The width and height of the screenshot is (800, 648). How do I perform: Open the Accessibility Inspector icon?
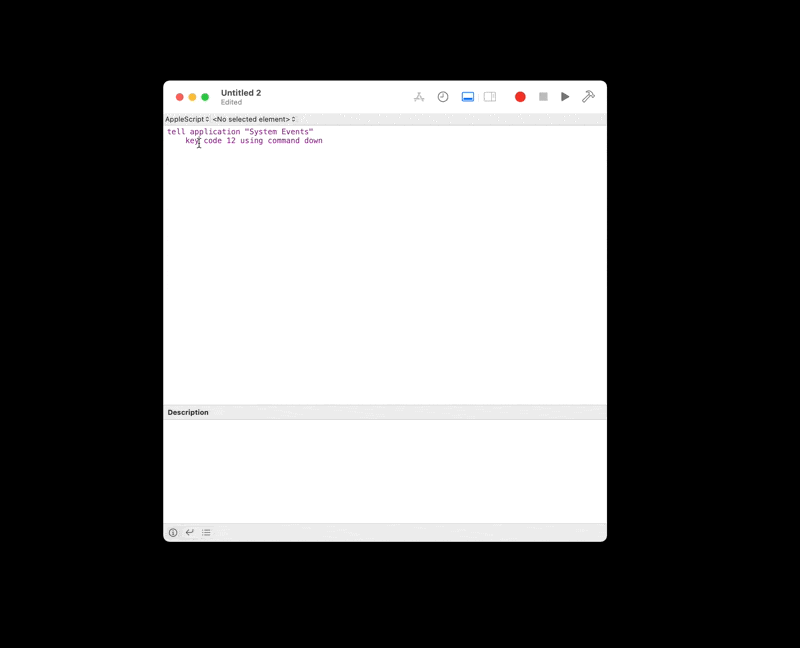pos(419,96)
